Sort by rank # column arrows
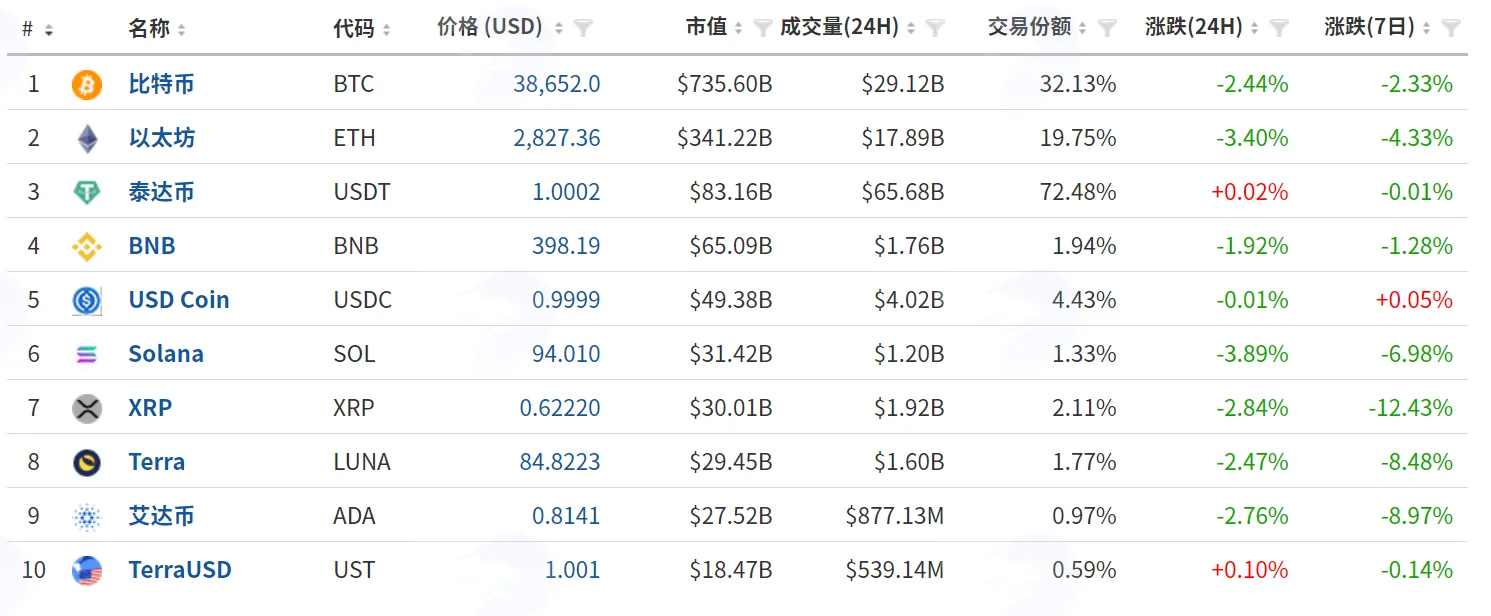 [x=49, y=30]
